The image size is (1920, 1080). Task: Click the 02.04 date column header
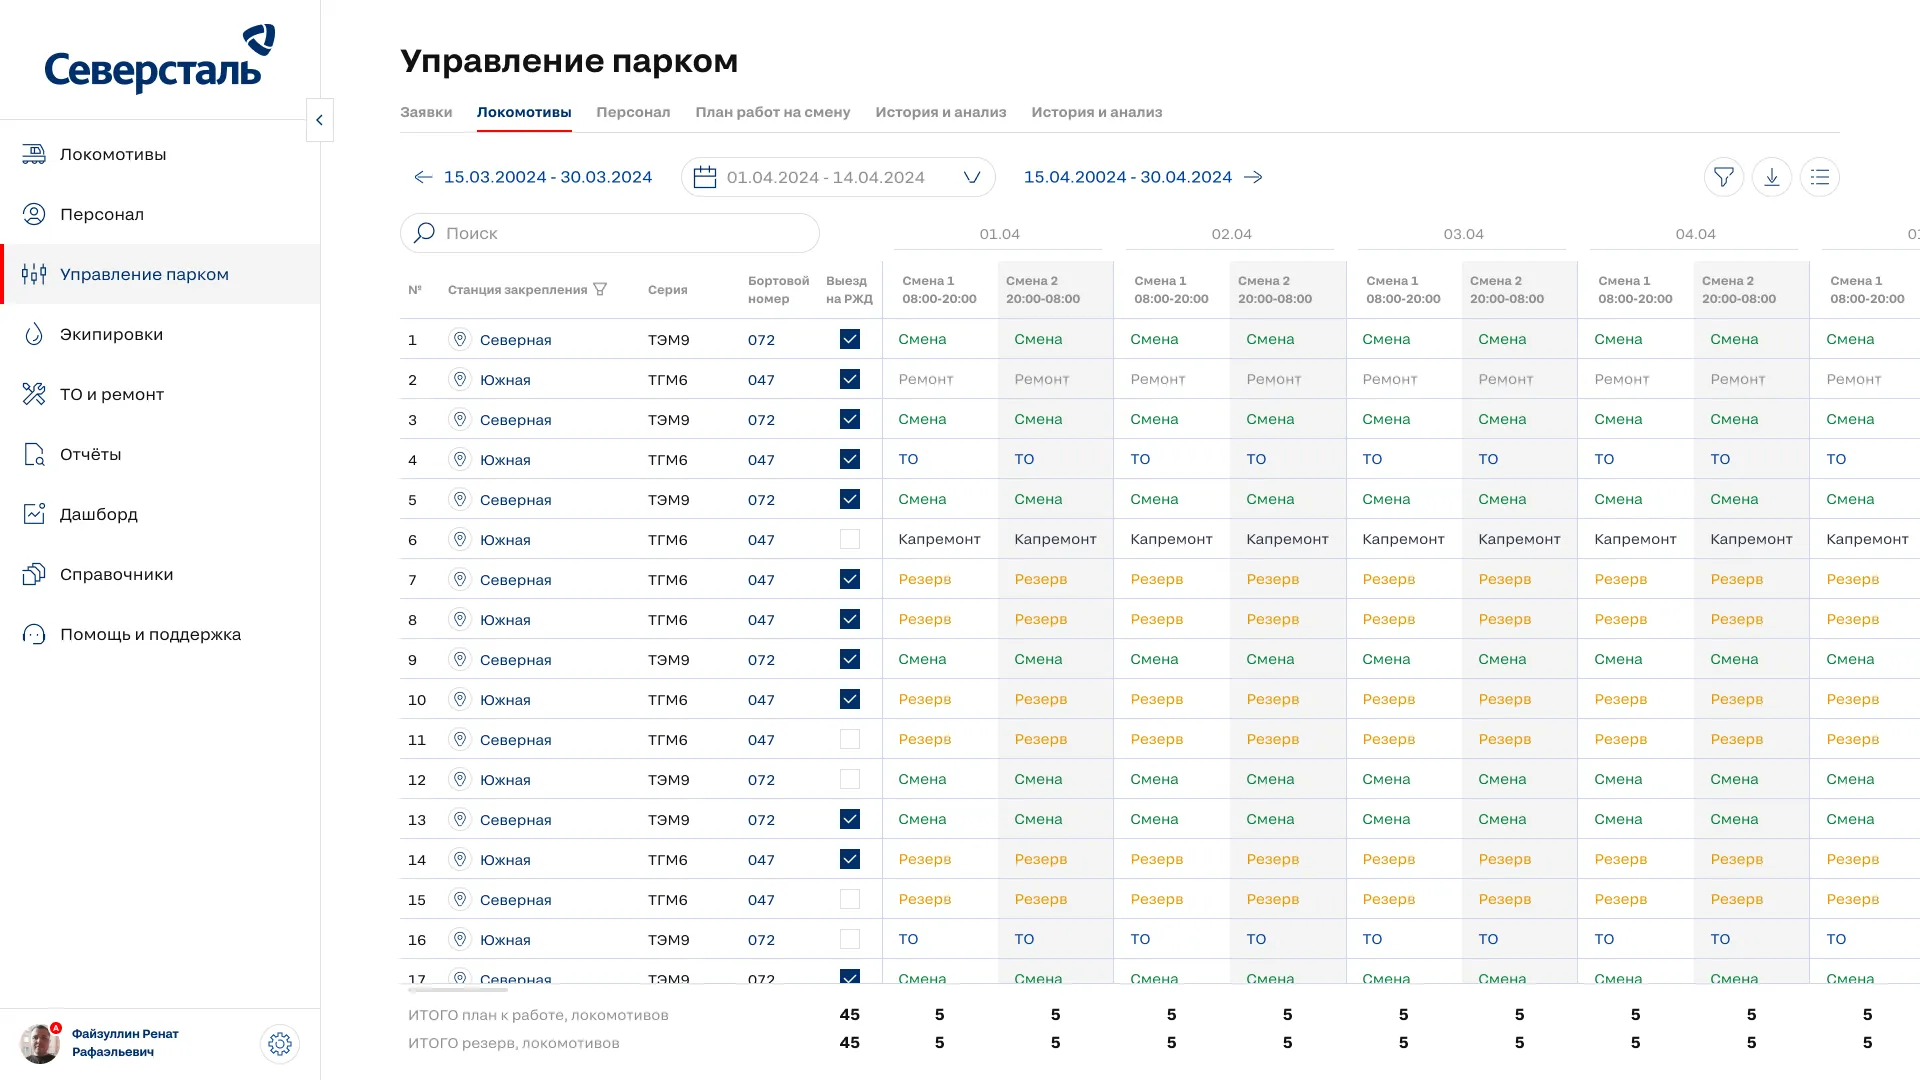click(x=1231, y=234)
